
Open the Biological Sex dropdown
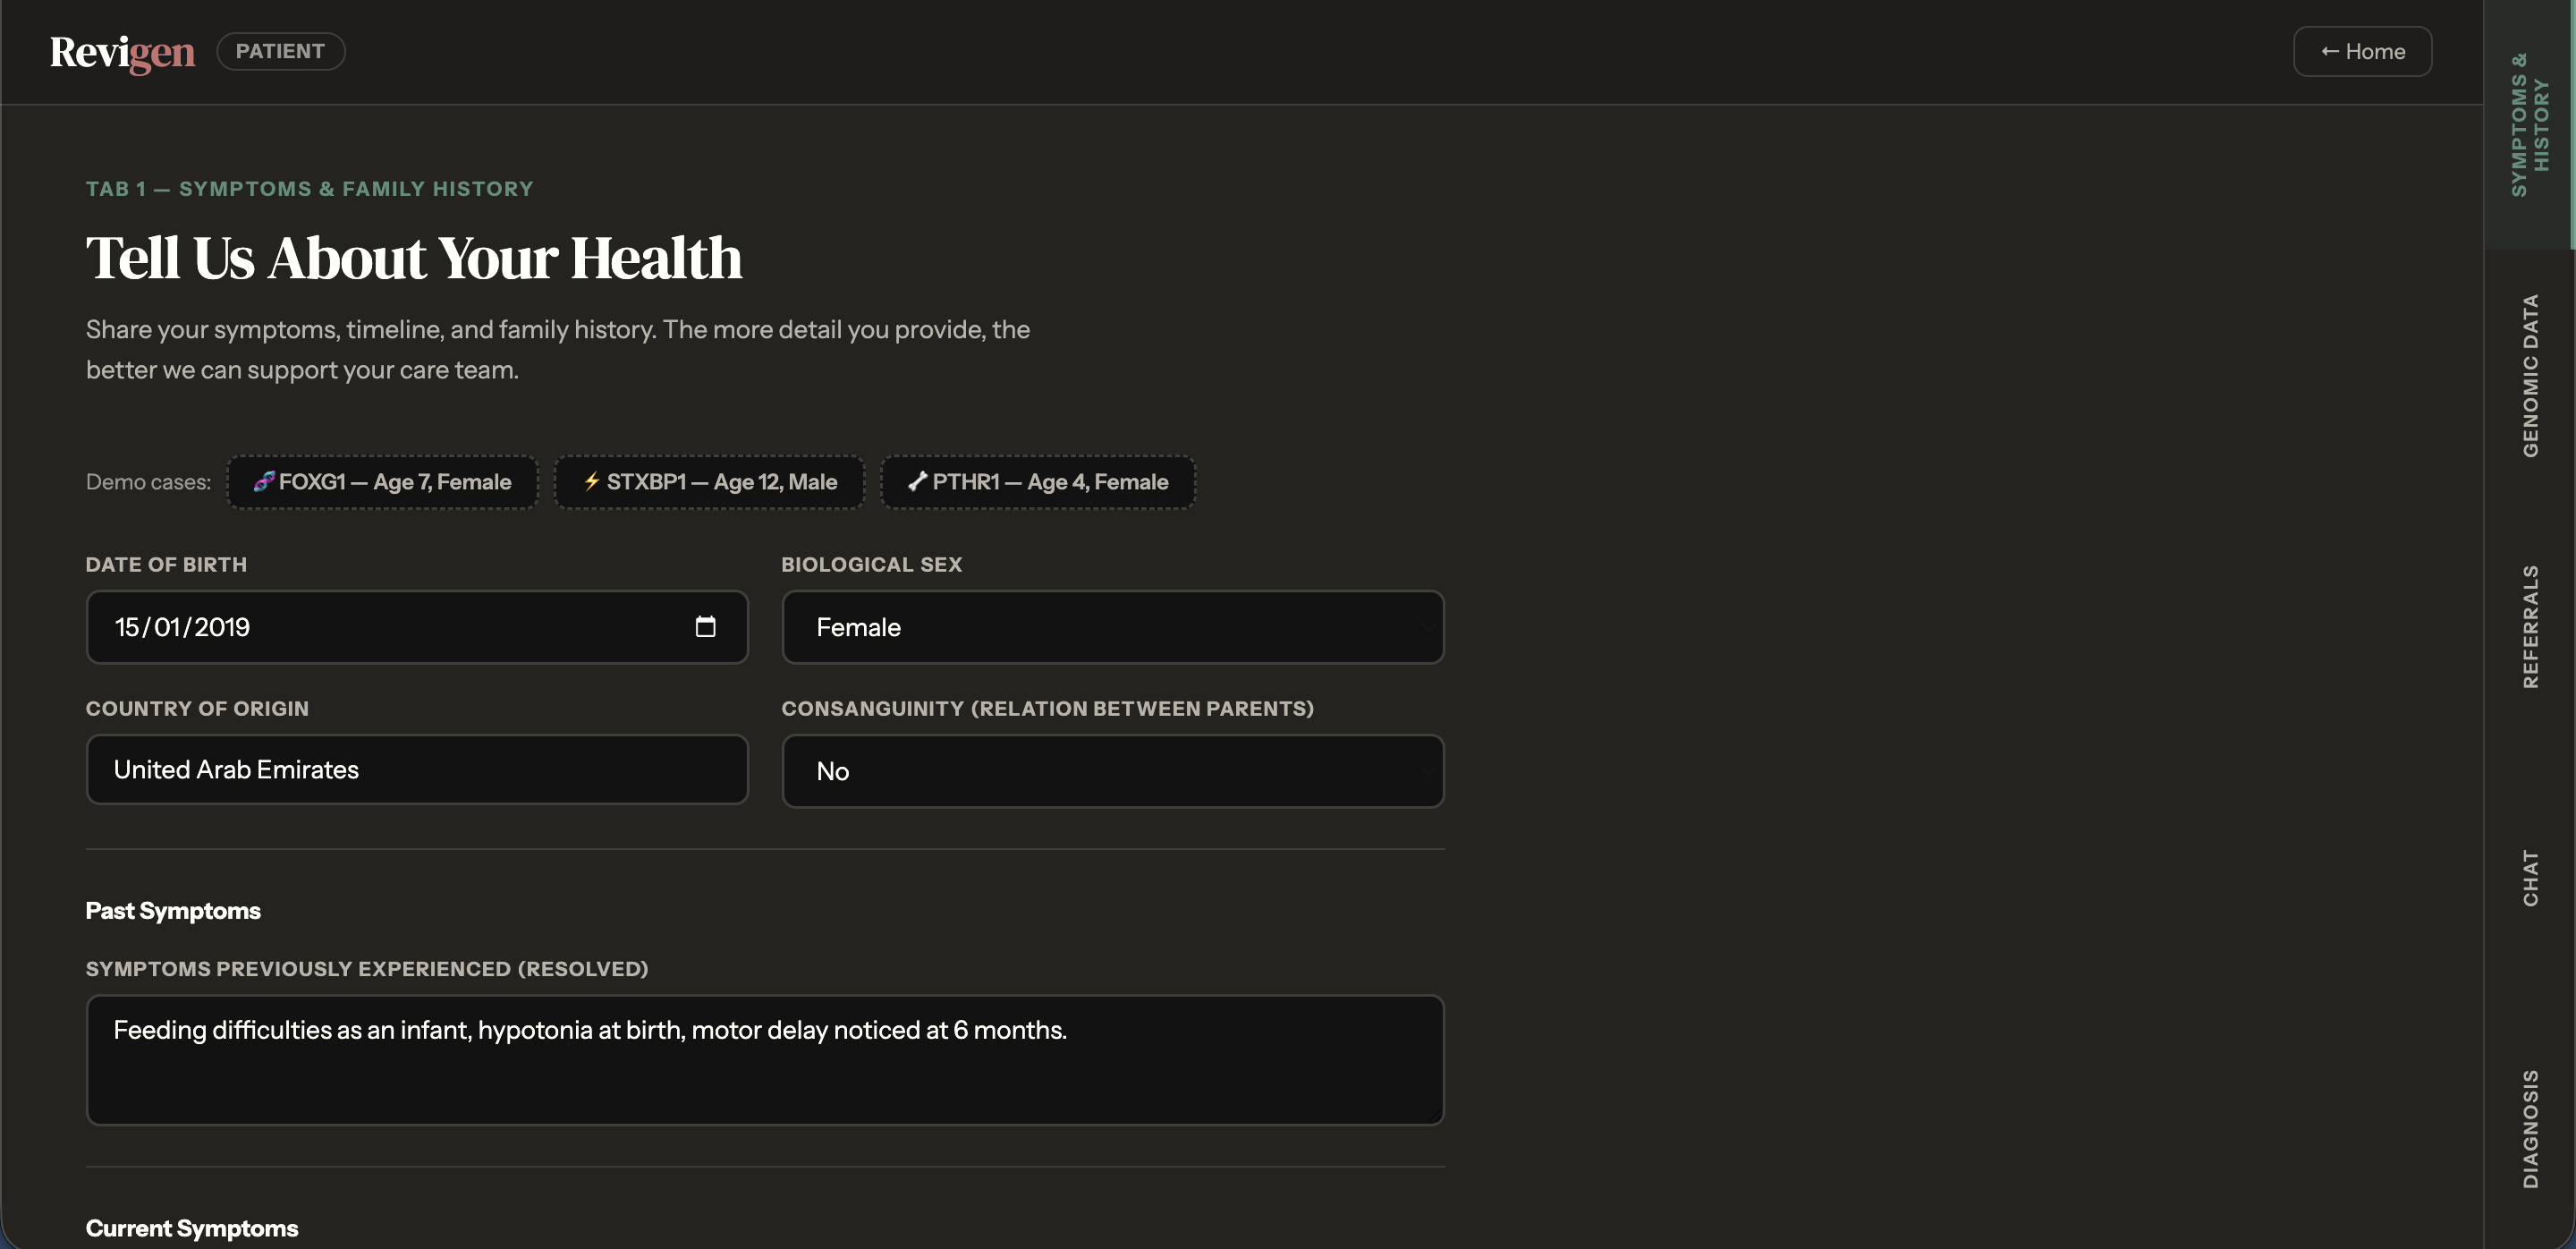(x=1112, y=628)
